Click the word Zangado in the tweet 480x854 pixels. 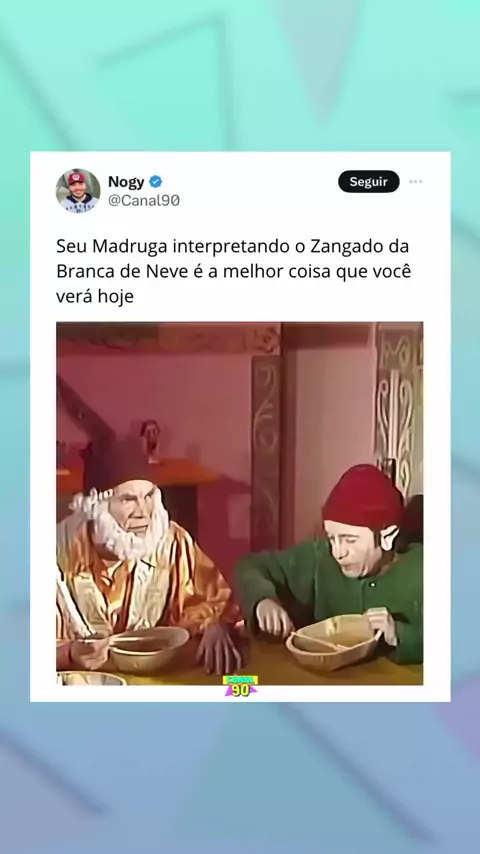(347, 247)
